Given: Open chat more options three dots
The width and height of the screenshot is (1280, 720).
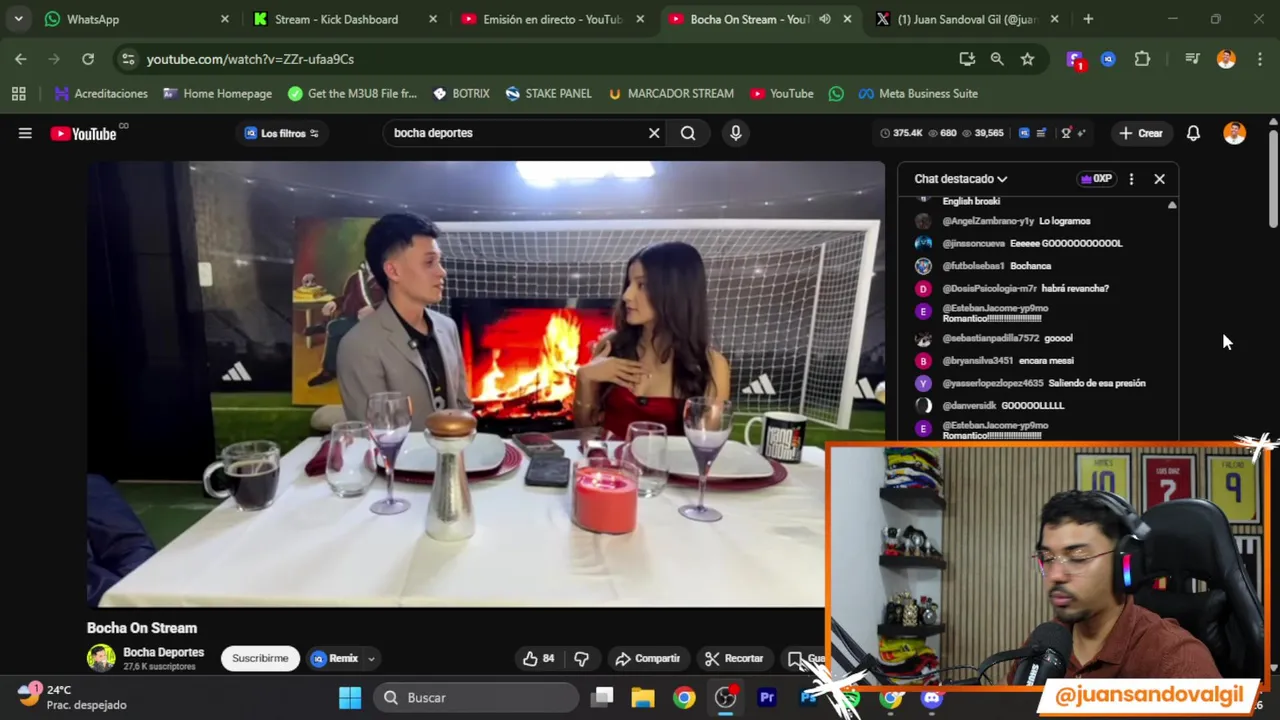Looking at the screenshot, I should tap(1131, 179).
